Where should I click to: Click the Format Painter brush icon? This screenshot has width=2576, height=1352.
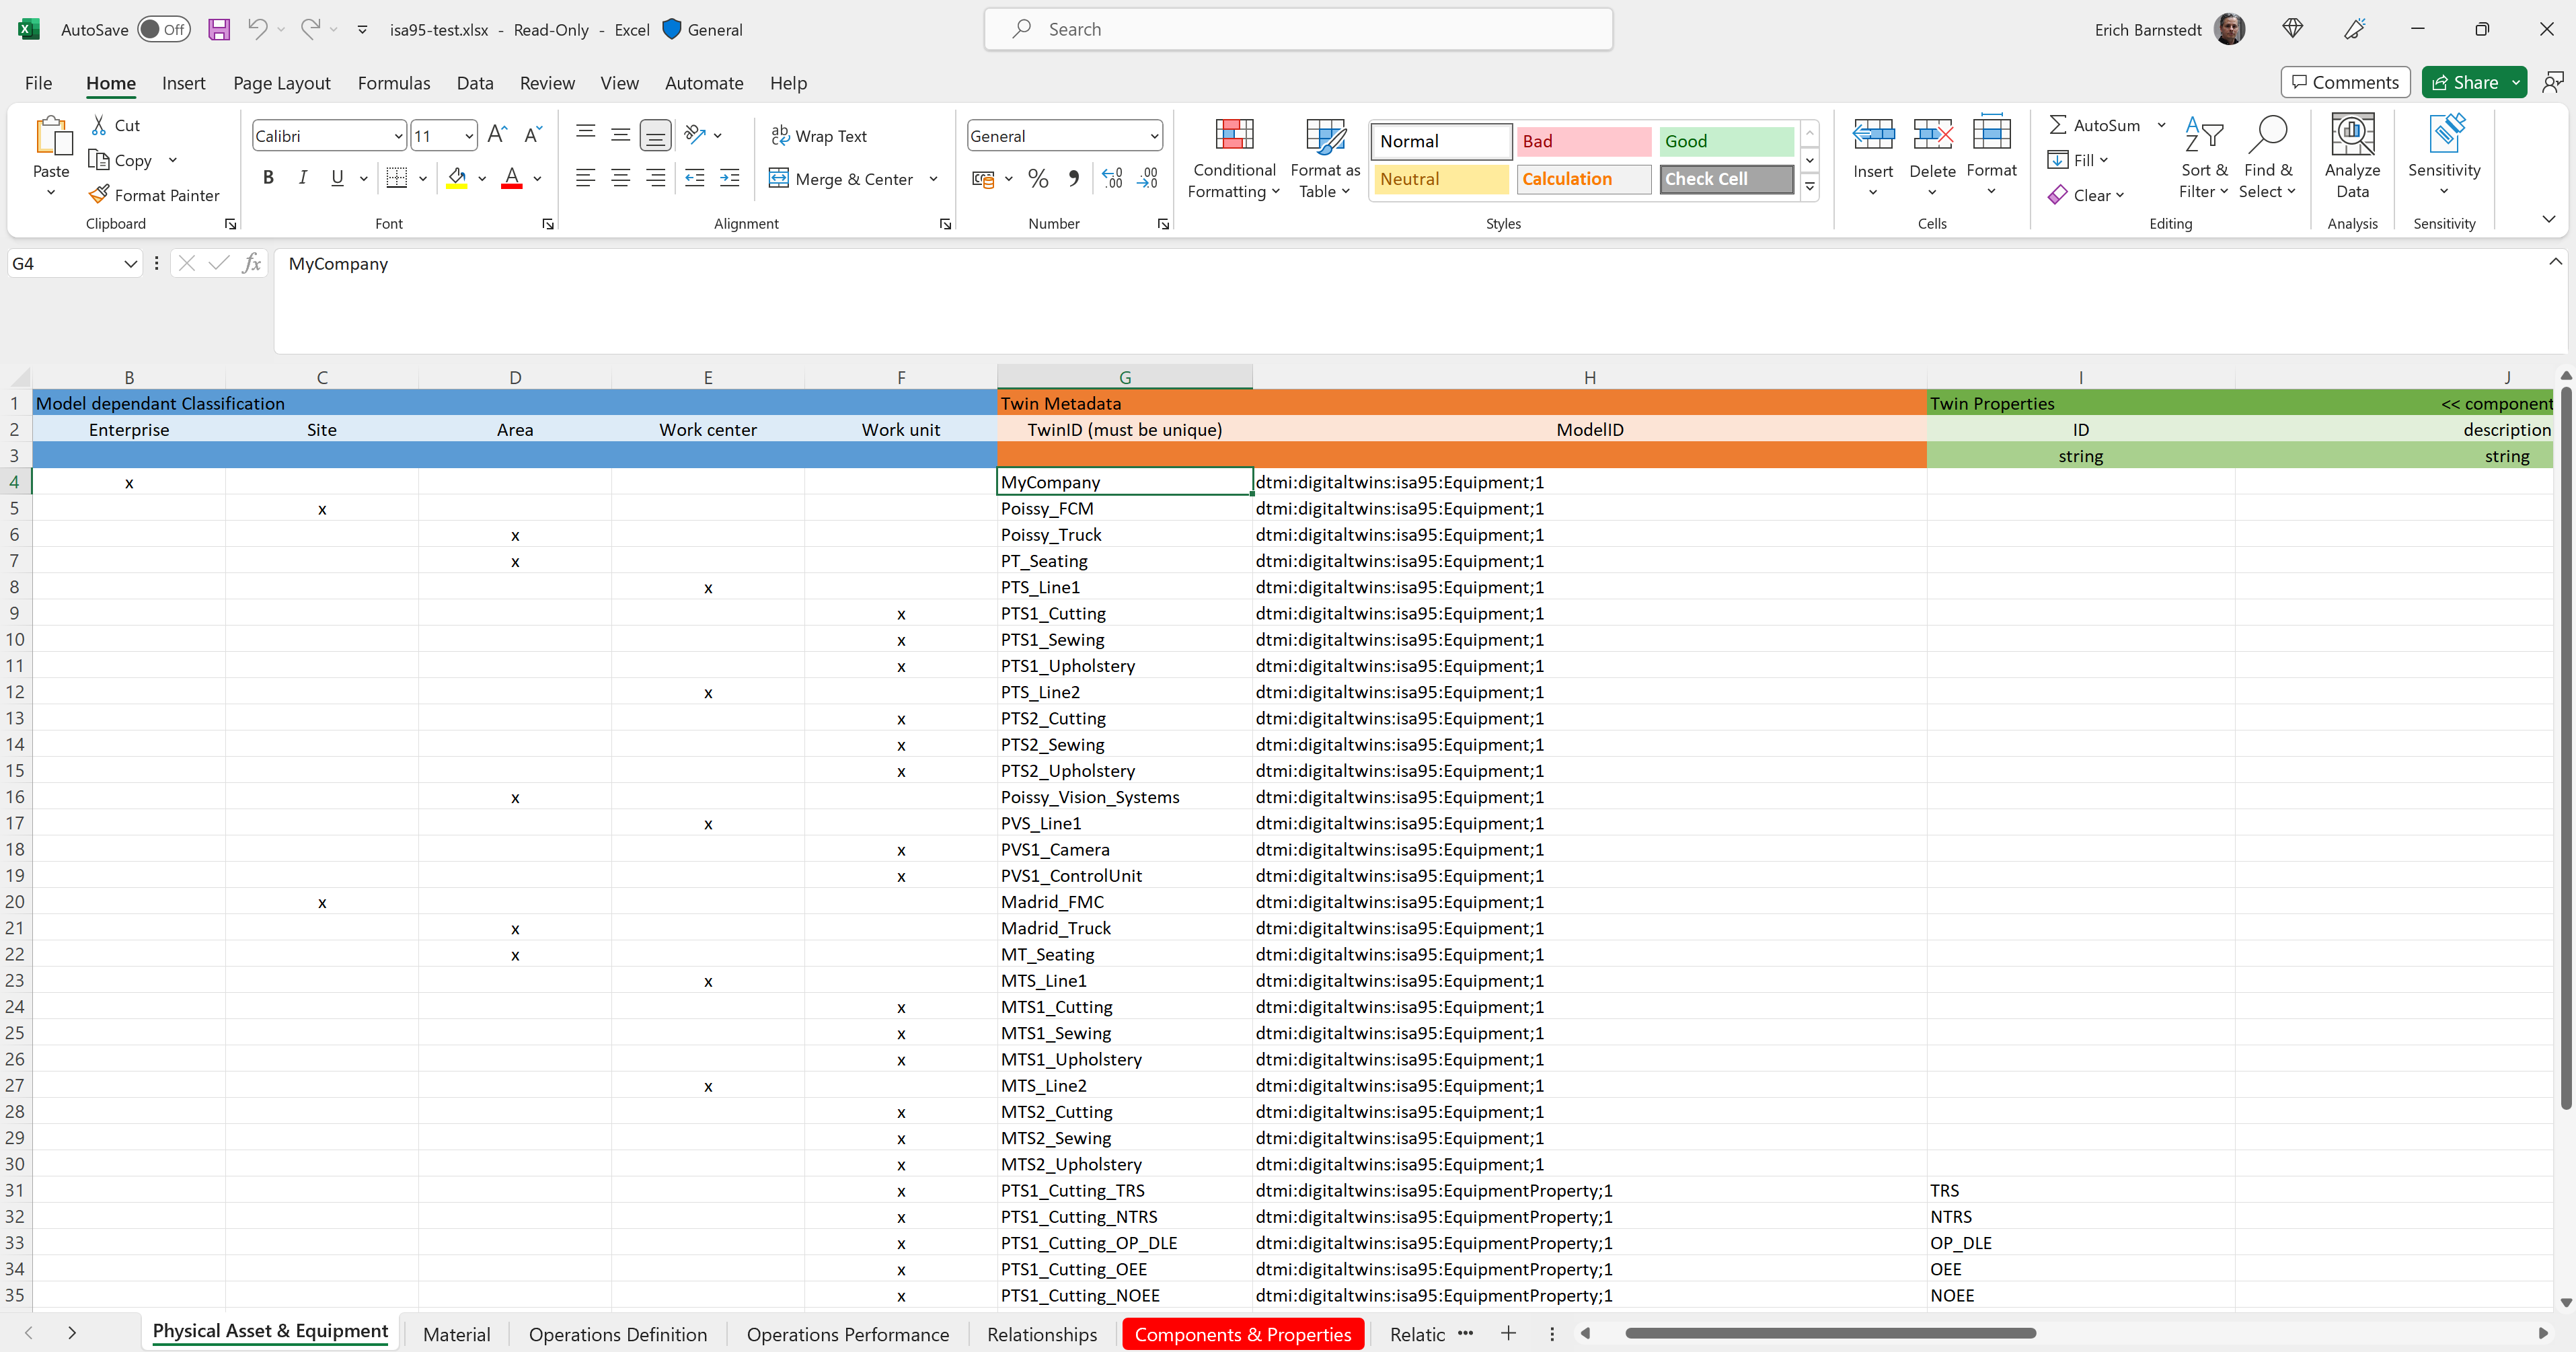click(x=99, y=194)
